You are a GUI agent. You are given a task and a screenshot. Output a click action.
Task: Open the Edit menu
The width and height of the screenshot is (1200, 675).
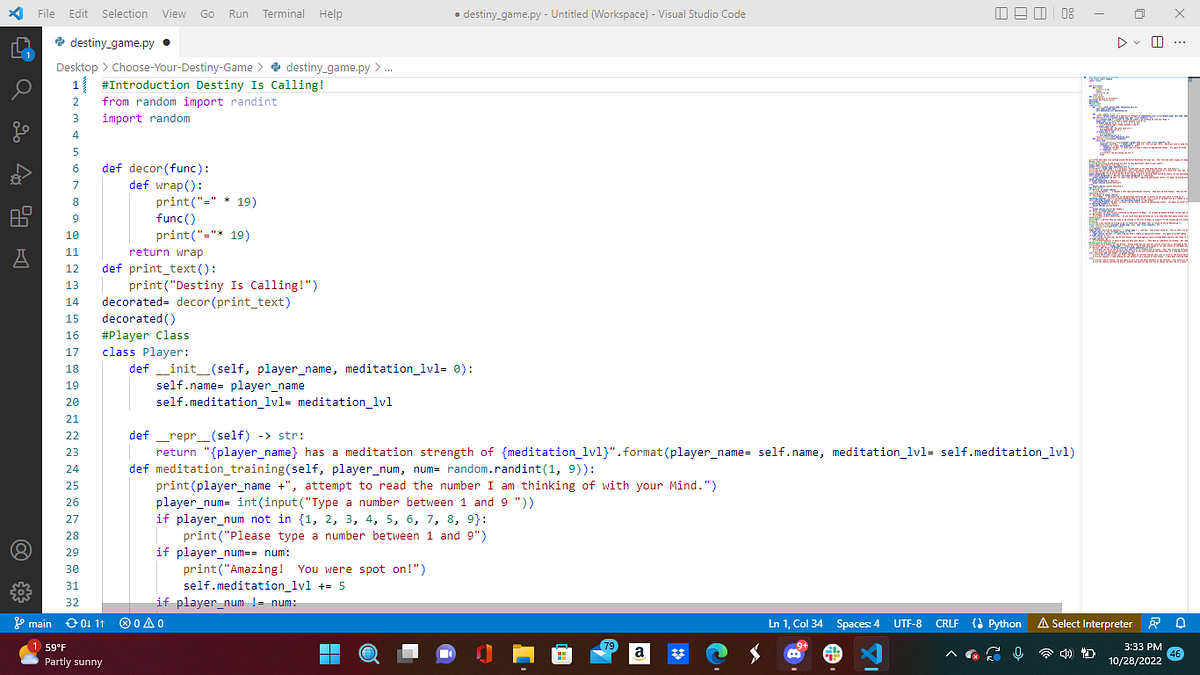point(80,14)
